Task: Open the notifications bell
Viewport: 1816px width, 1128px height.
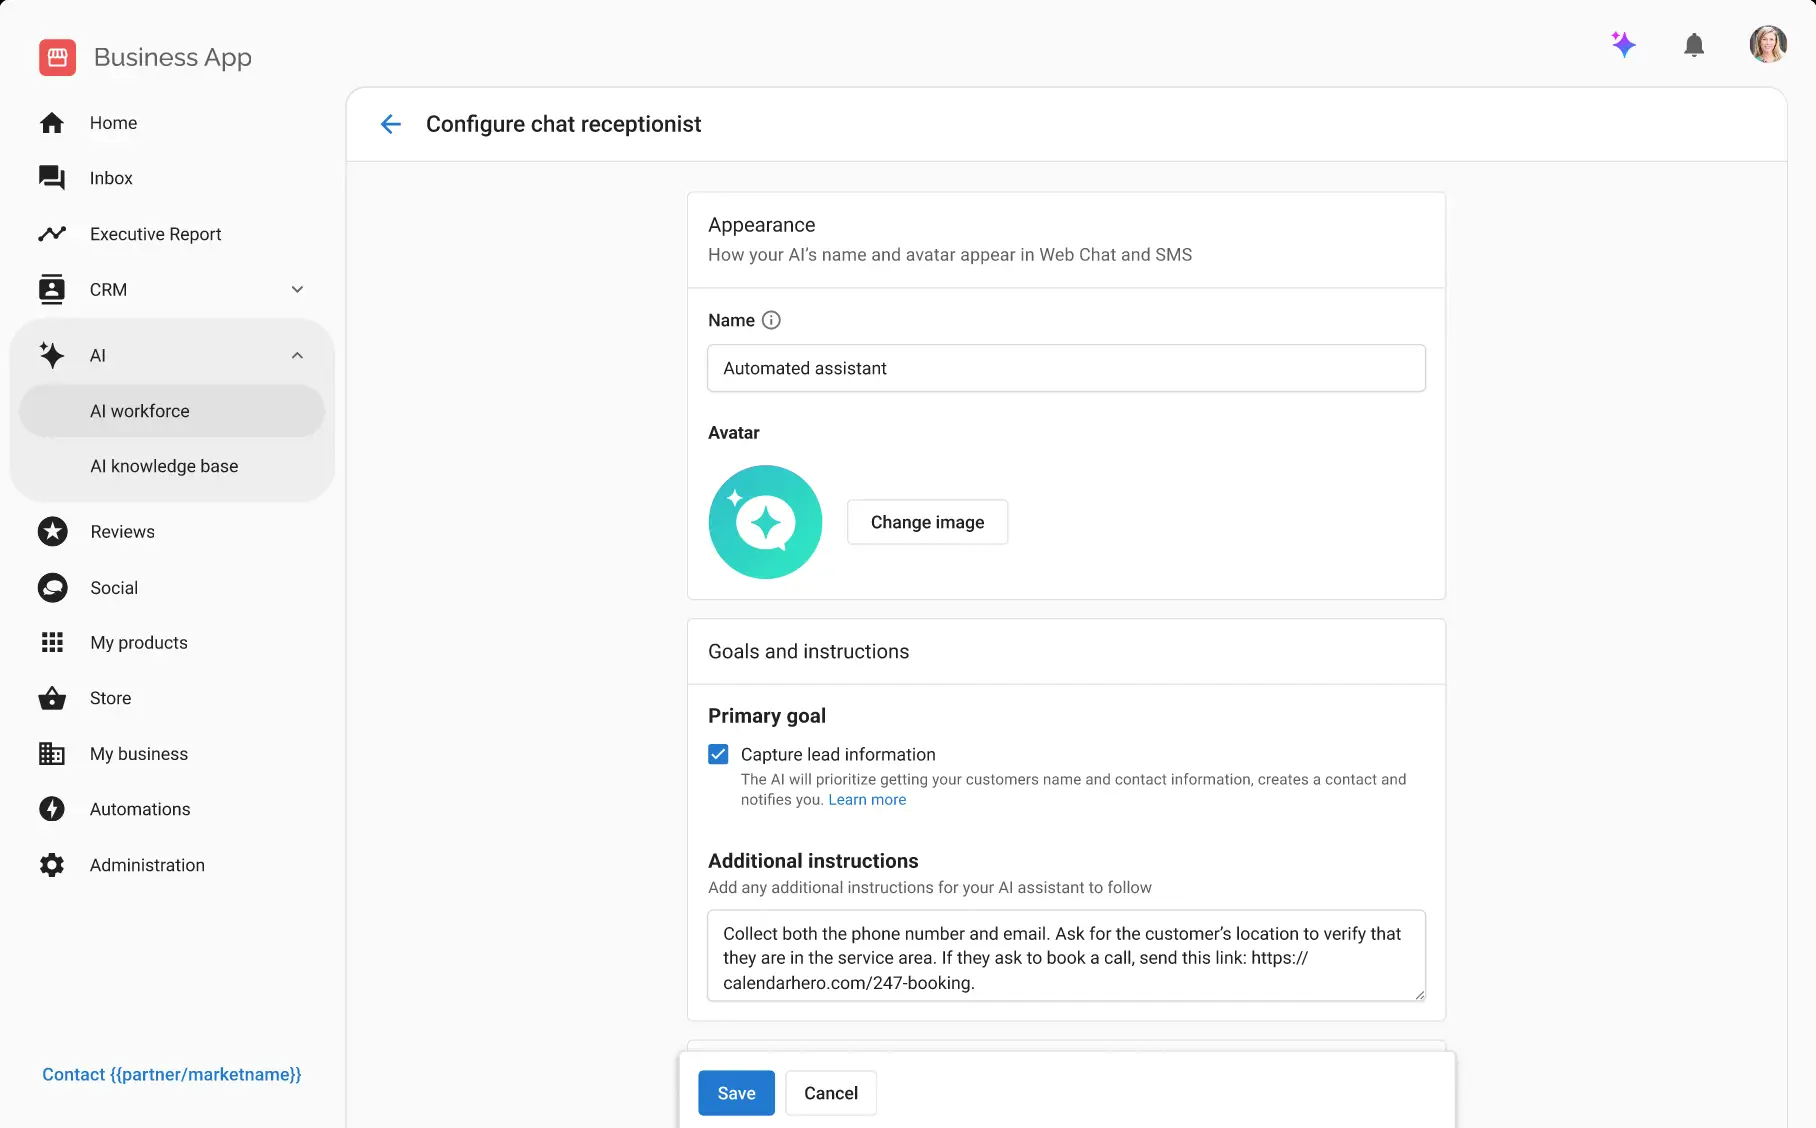Action: 1693,45
